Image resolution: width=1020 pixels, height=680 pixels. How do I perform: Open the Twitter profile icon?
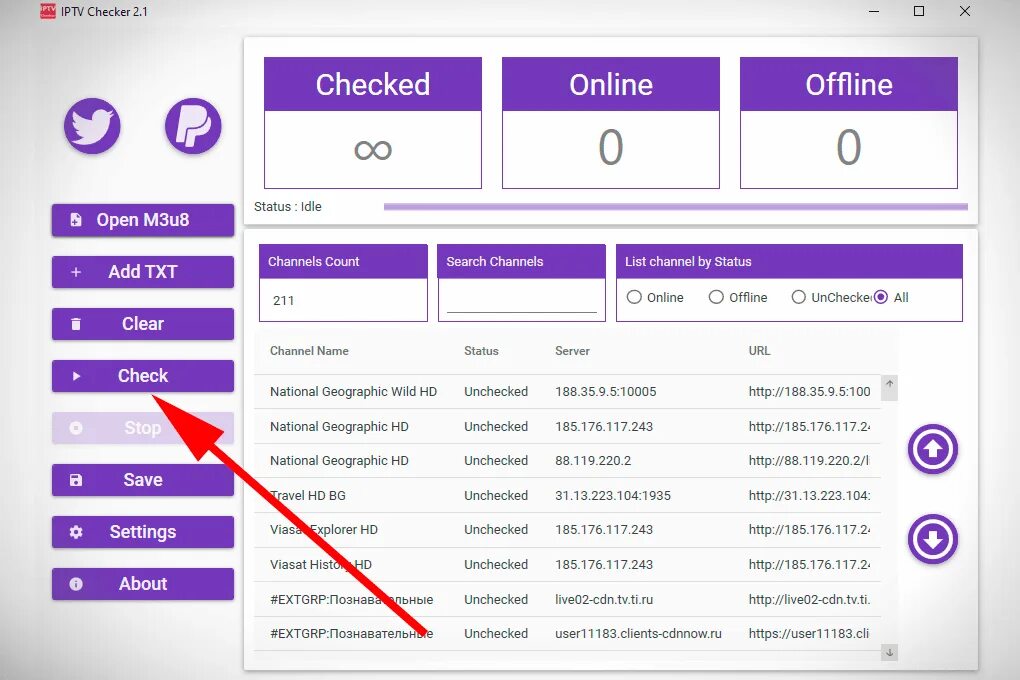pos(92,126)
